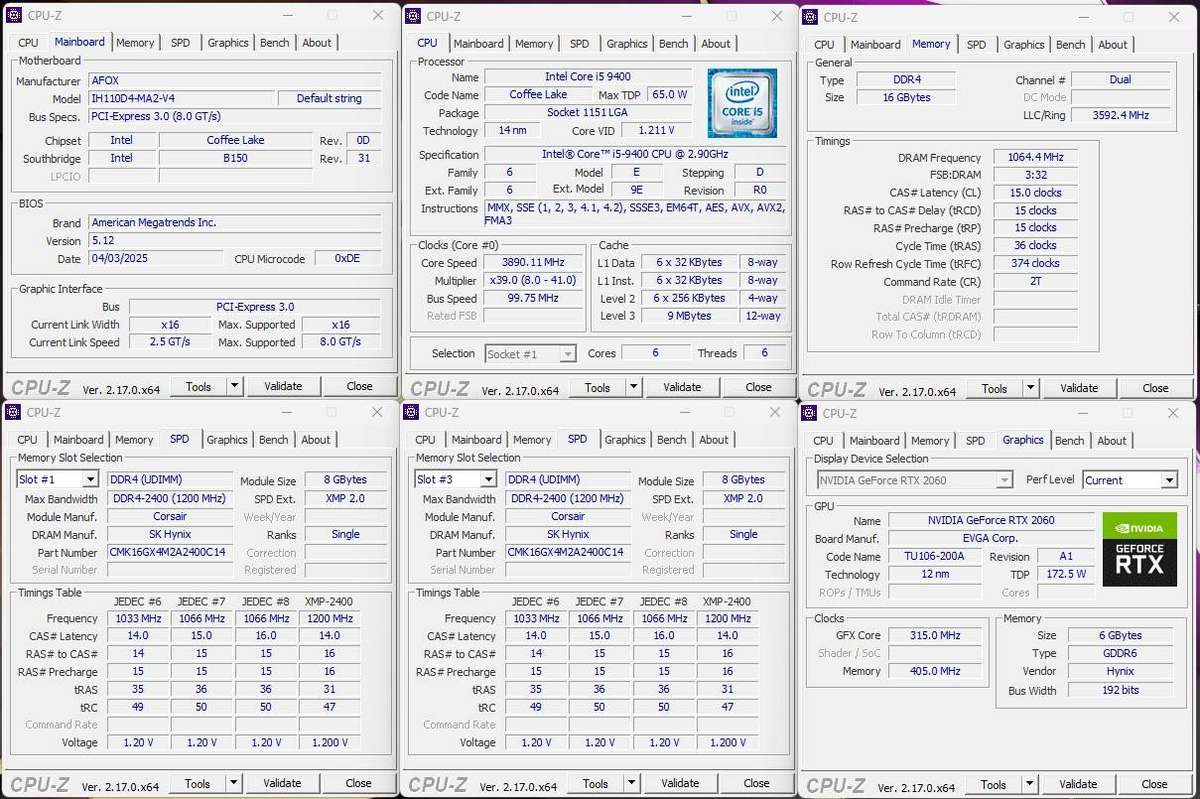Image resolution: width=1200 pixels, height=799 pixels.
Task: Click the CPU-Z title icon in the Mainboard window
Action: pos(15,16)
